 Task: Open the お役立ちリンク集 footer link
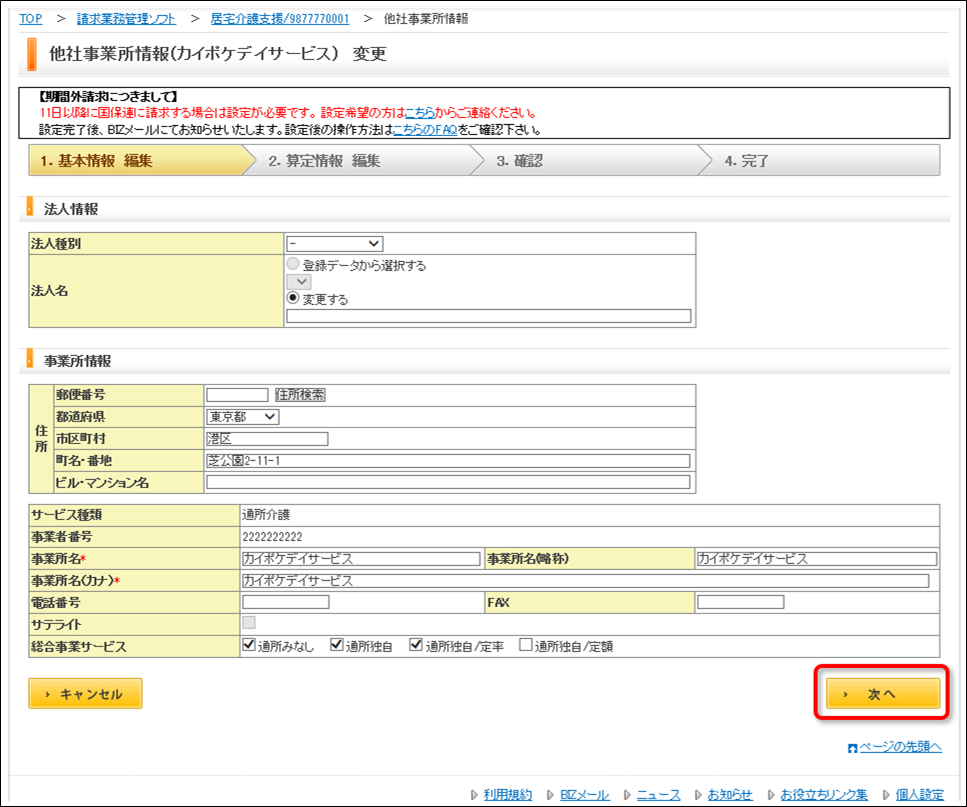point(823,795)
